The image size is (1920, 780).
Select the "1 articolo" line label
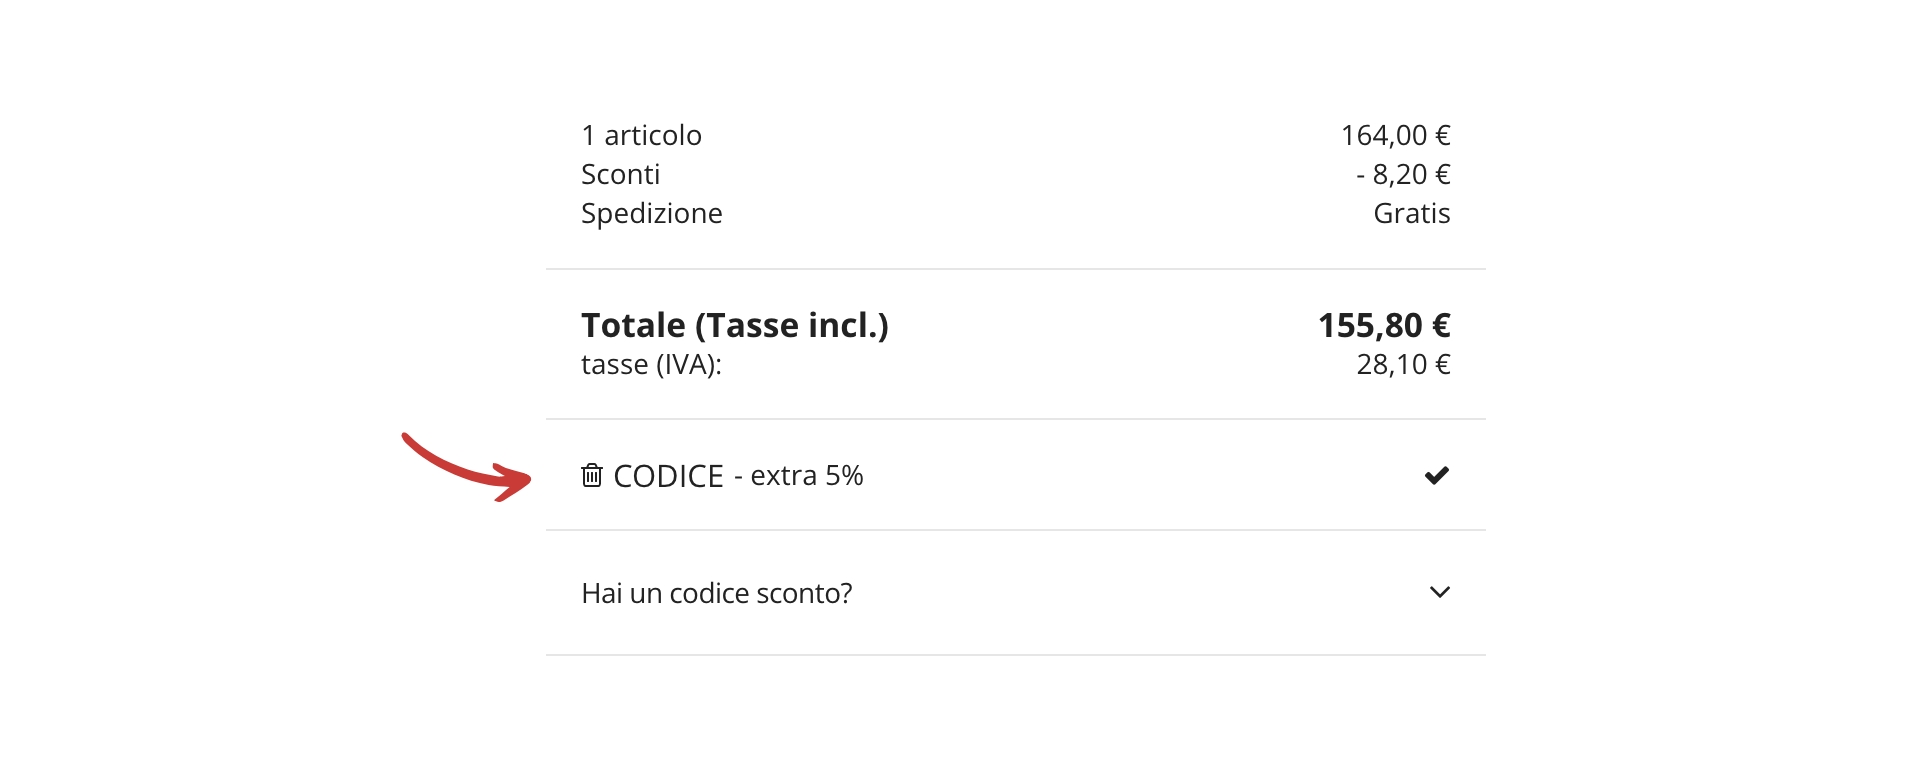pyautogui.click(x=641, y=135)
